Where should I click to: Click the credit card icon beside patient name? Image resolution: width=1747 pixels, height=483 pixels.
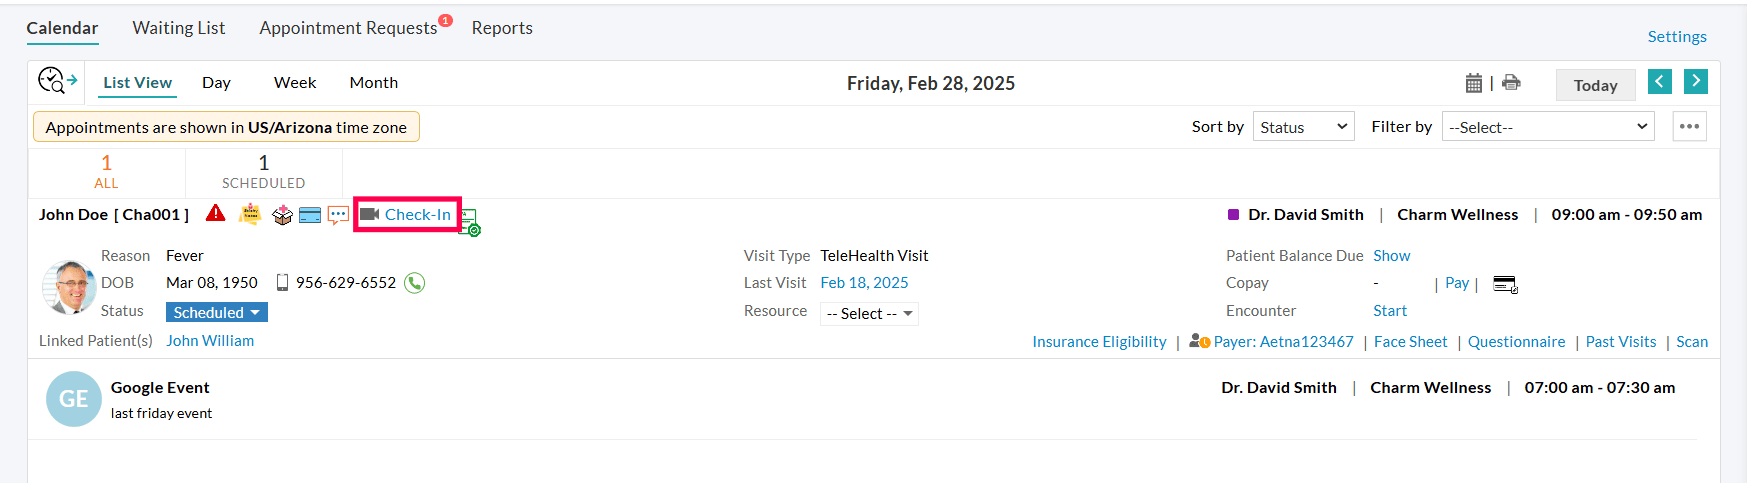(310, 215)
